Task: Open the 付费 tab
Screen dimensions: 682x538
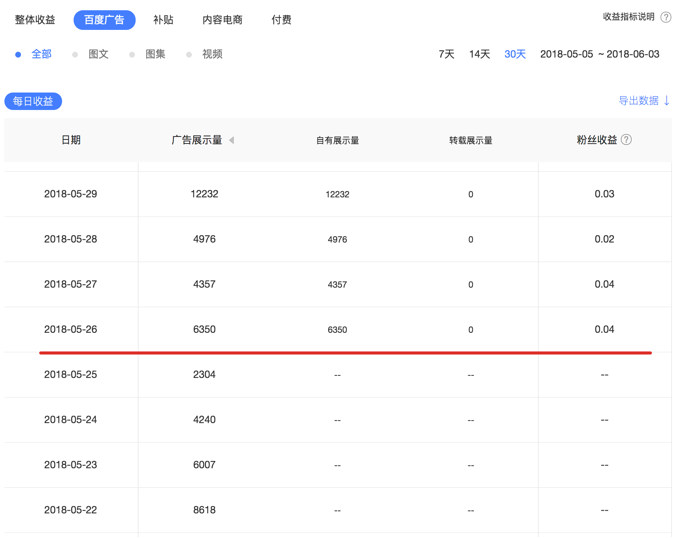Action: point(281,19)
